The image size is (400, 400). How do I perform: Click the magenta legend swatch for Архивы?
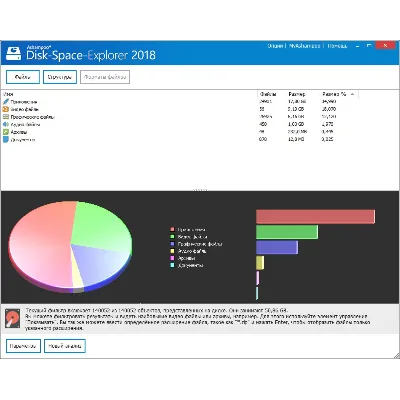pyautogui.click(x=172, y=258)
